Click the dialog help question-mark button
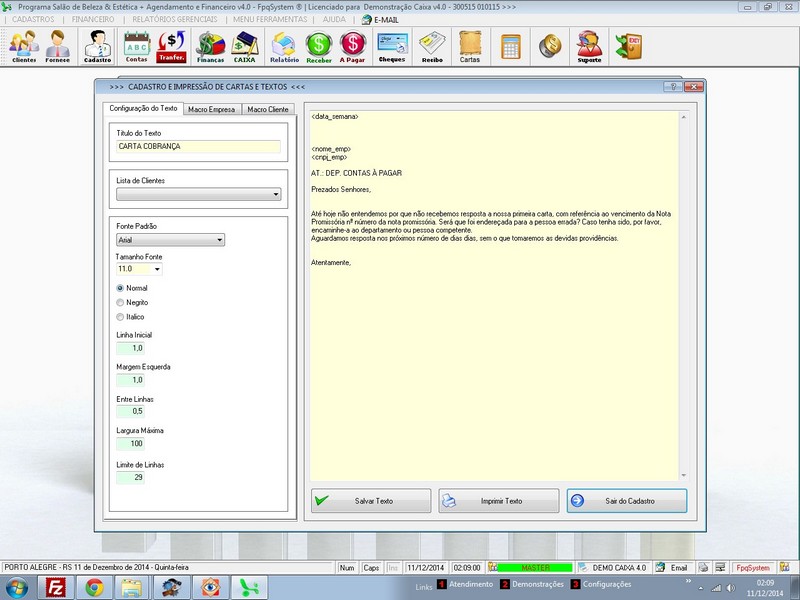This screenshot has height=600, width=800. point(672,87)
